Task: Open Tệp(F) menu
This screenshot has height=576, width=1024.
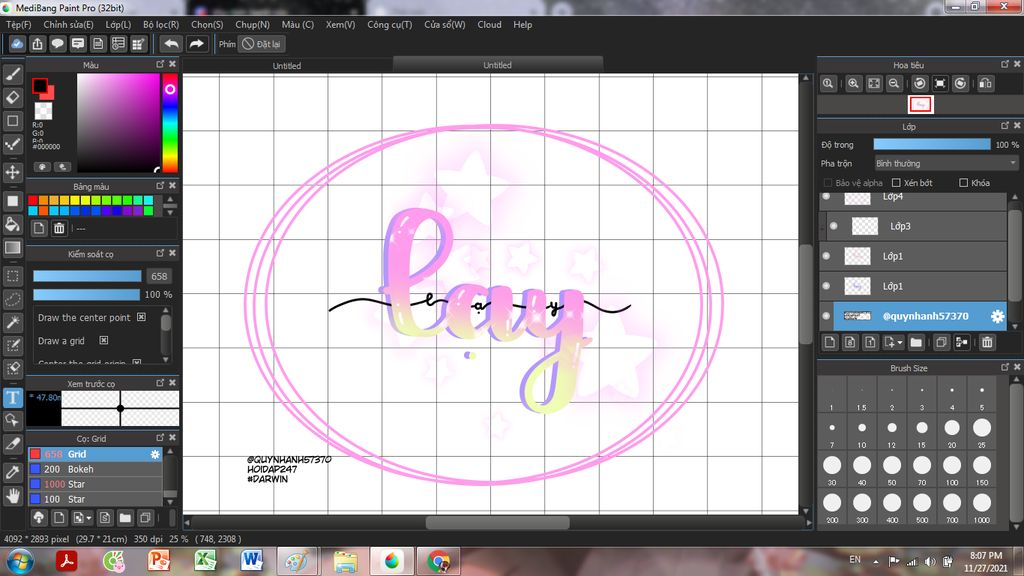Action: pos(18,24)
